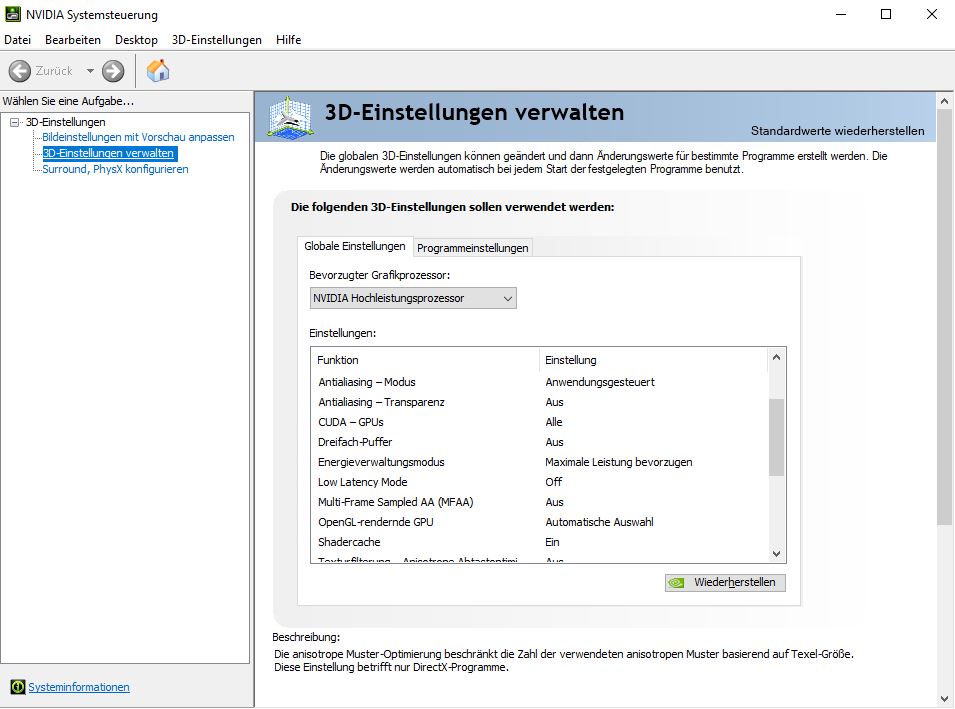Select the OpenGL-rendernde GPU row
The width and height of the screenshot is (955, 709).
pos(539,522)
